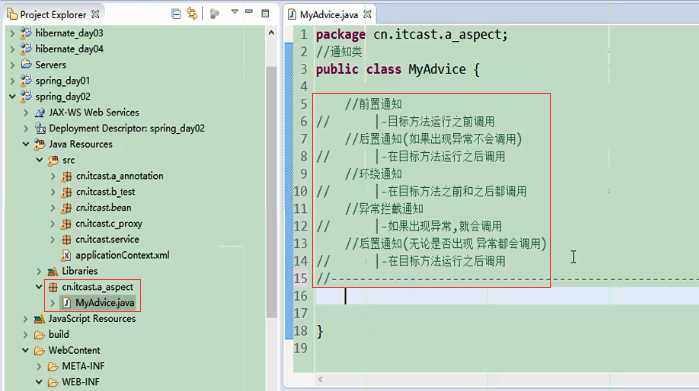Image resolution: width=699 pixels, height=391 pixels.
Task: Expand cn.itcast.a_annotation package
Action: point(53,177)
